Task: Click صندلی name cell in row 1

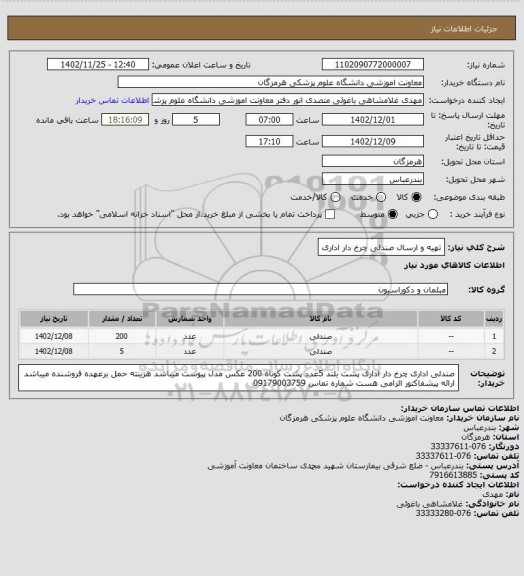Action: pos(320,336)
